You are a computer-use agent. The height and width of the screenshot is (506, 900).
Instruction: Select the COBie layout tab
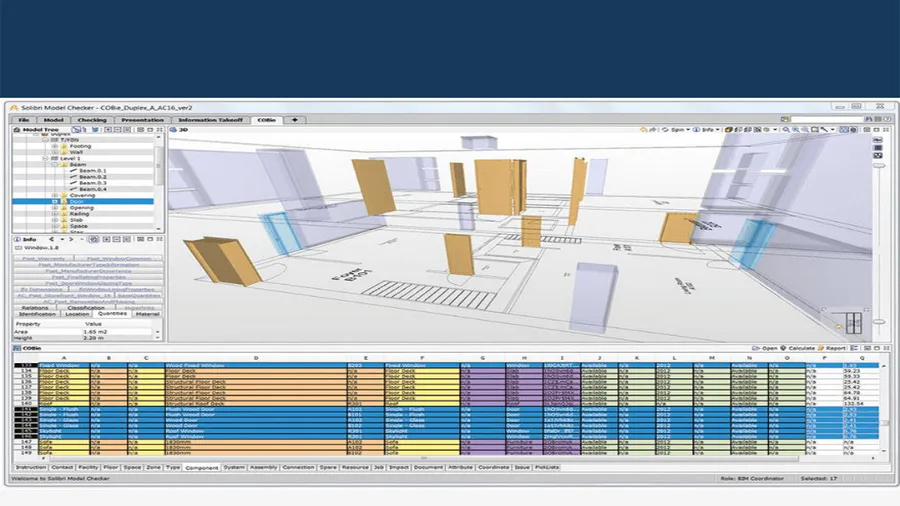tap(266, 120)
